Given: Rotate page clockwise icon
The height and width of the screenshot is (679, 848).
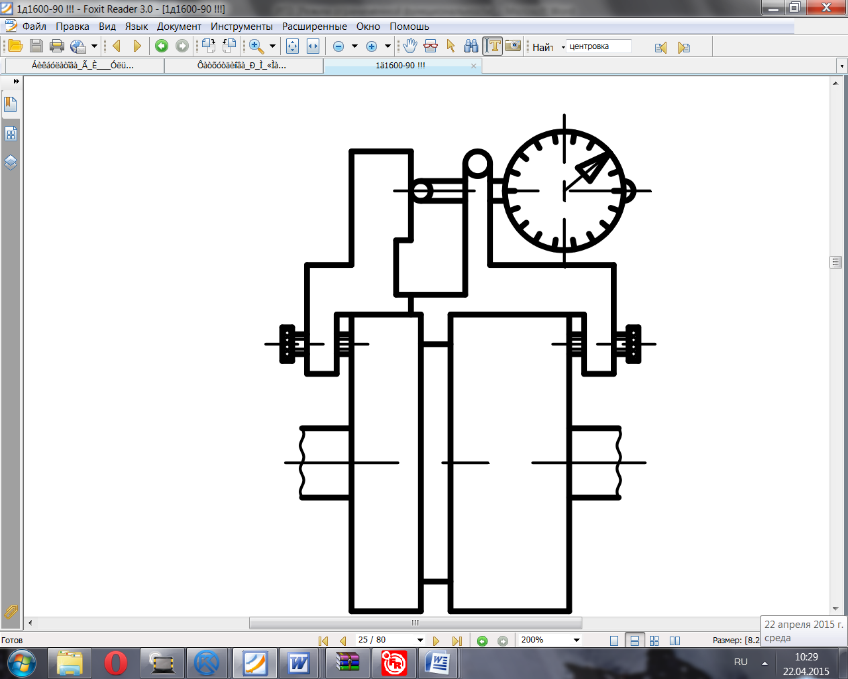Looking at the screenshot, I should point(208,46).
